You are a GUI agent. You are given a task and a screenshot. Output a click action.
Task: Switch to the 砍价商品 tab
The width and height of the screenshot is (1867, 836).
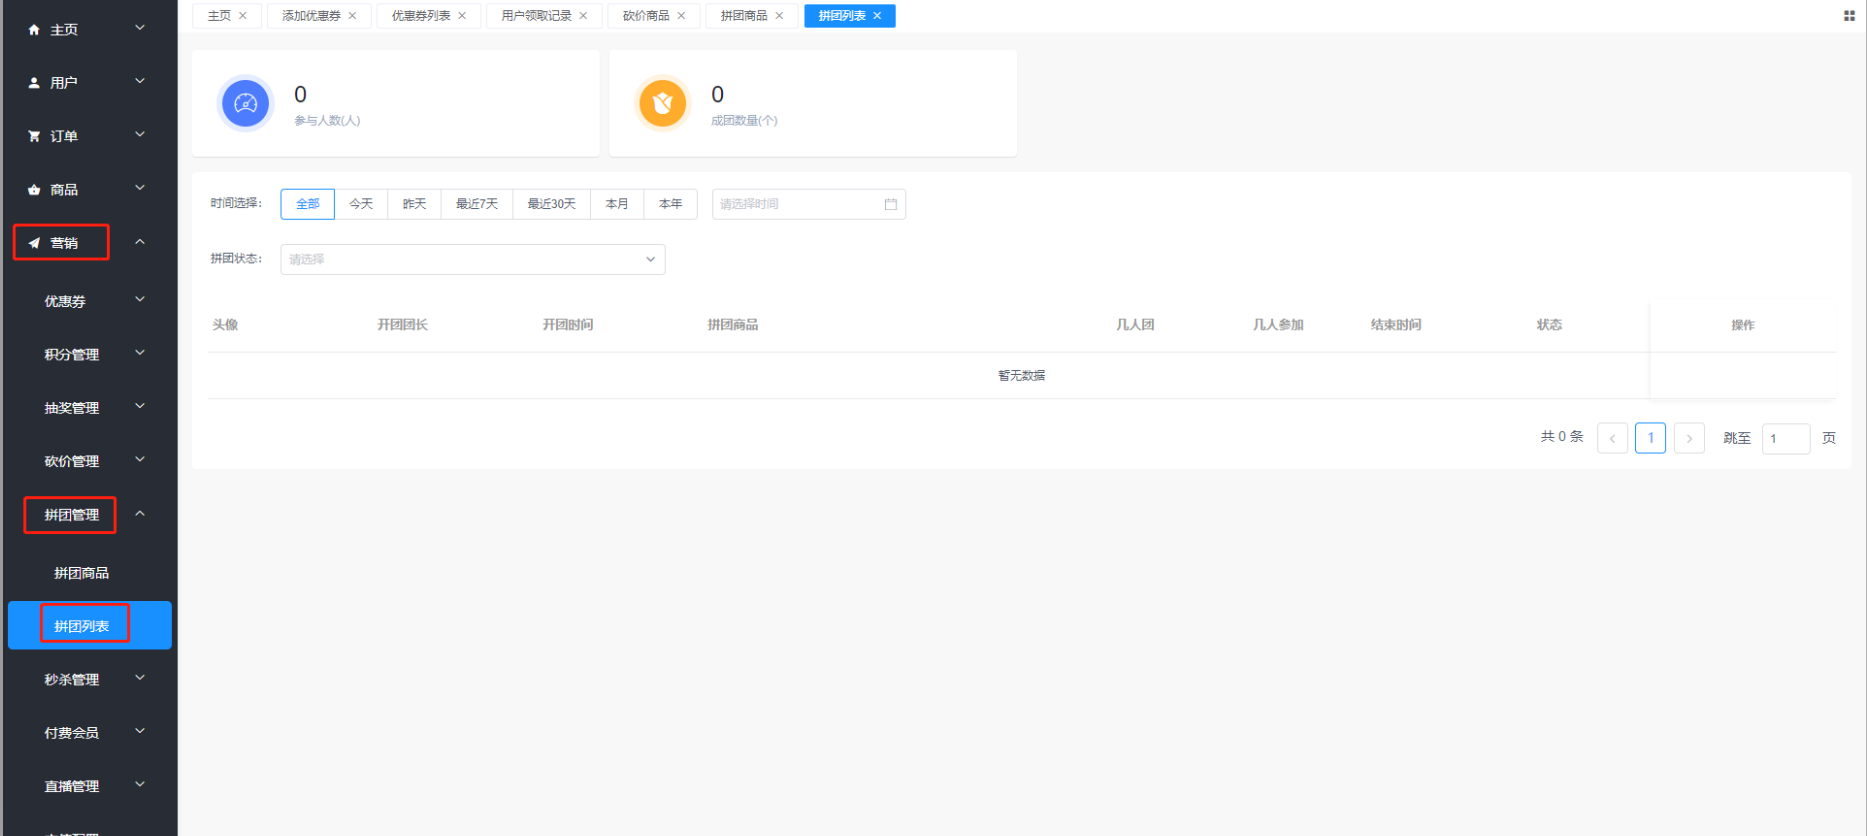(646, 16)
